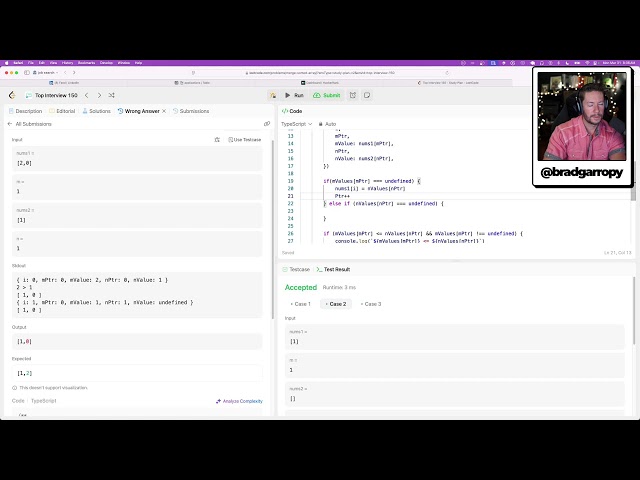The width and height of the screenshot is (640, 480).
Task: Pick a random problem shuffle icon
Action: click(111, 95)
